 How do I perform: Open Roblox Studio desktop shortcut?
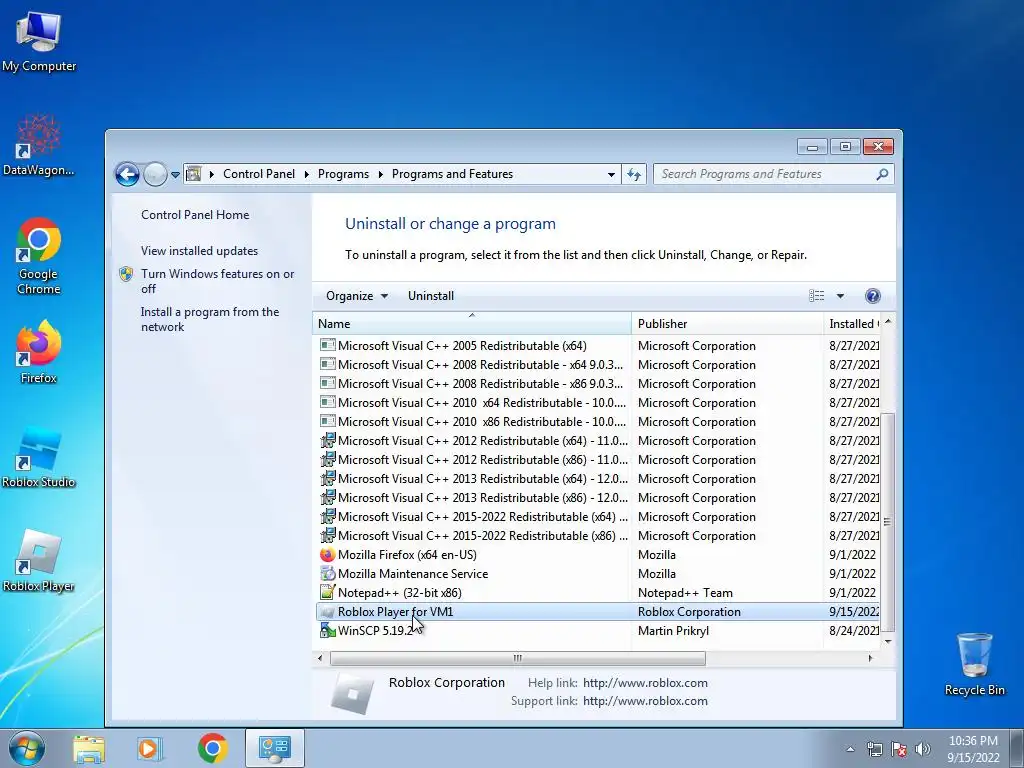(x=39, y=457)
